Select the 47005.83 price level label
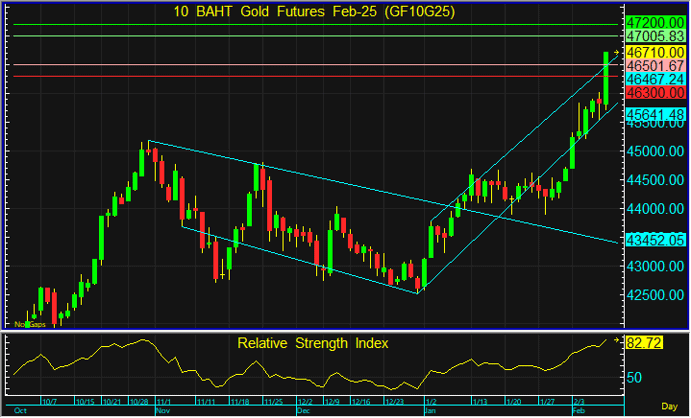The image size is (691, 418). click(654, 35)
